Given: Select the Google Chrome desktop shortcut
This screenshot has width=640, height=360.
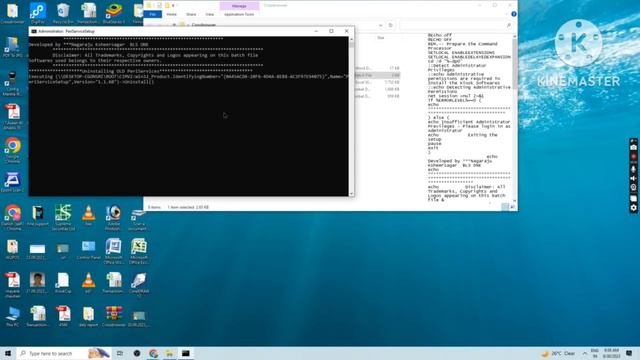Looking at the screenshot, I should point(13,150).
